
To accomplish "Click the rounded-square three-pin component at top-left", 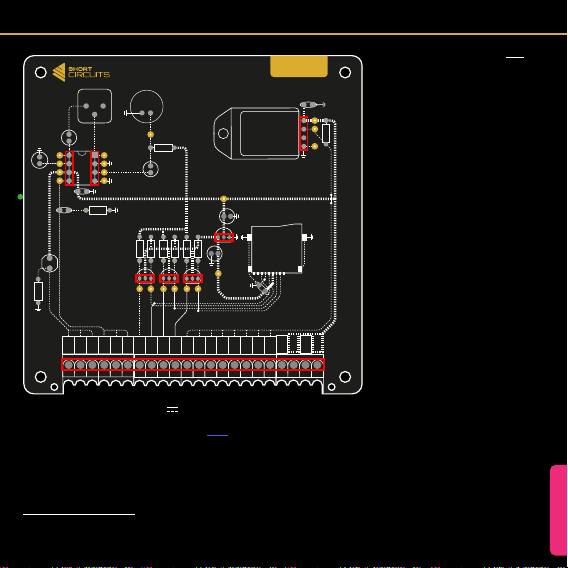I will click(x=95, y=106).
